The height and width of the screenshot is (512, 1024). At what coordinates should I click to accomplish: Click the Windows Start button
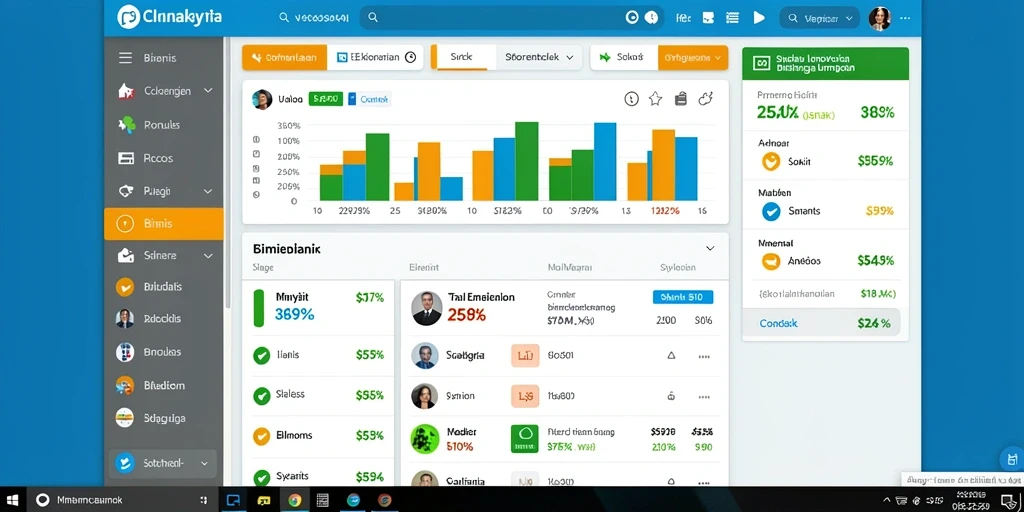coord(12,500)
